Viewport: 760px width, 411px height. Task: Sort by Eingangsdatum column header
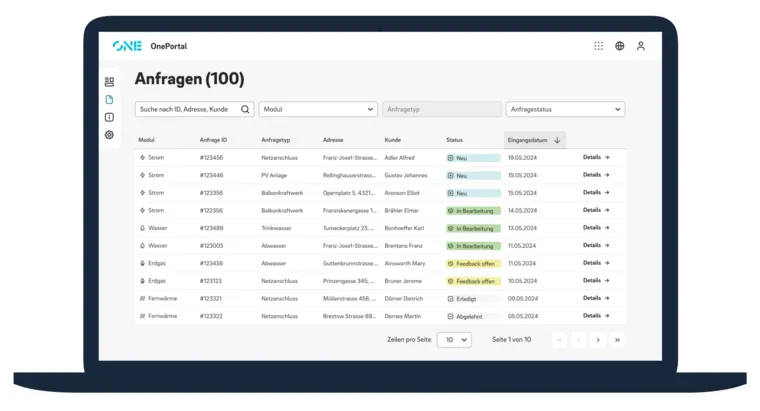point(535,140)
